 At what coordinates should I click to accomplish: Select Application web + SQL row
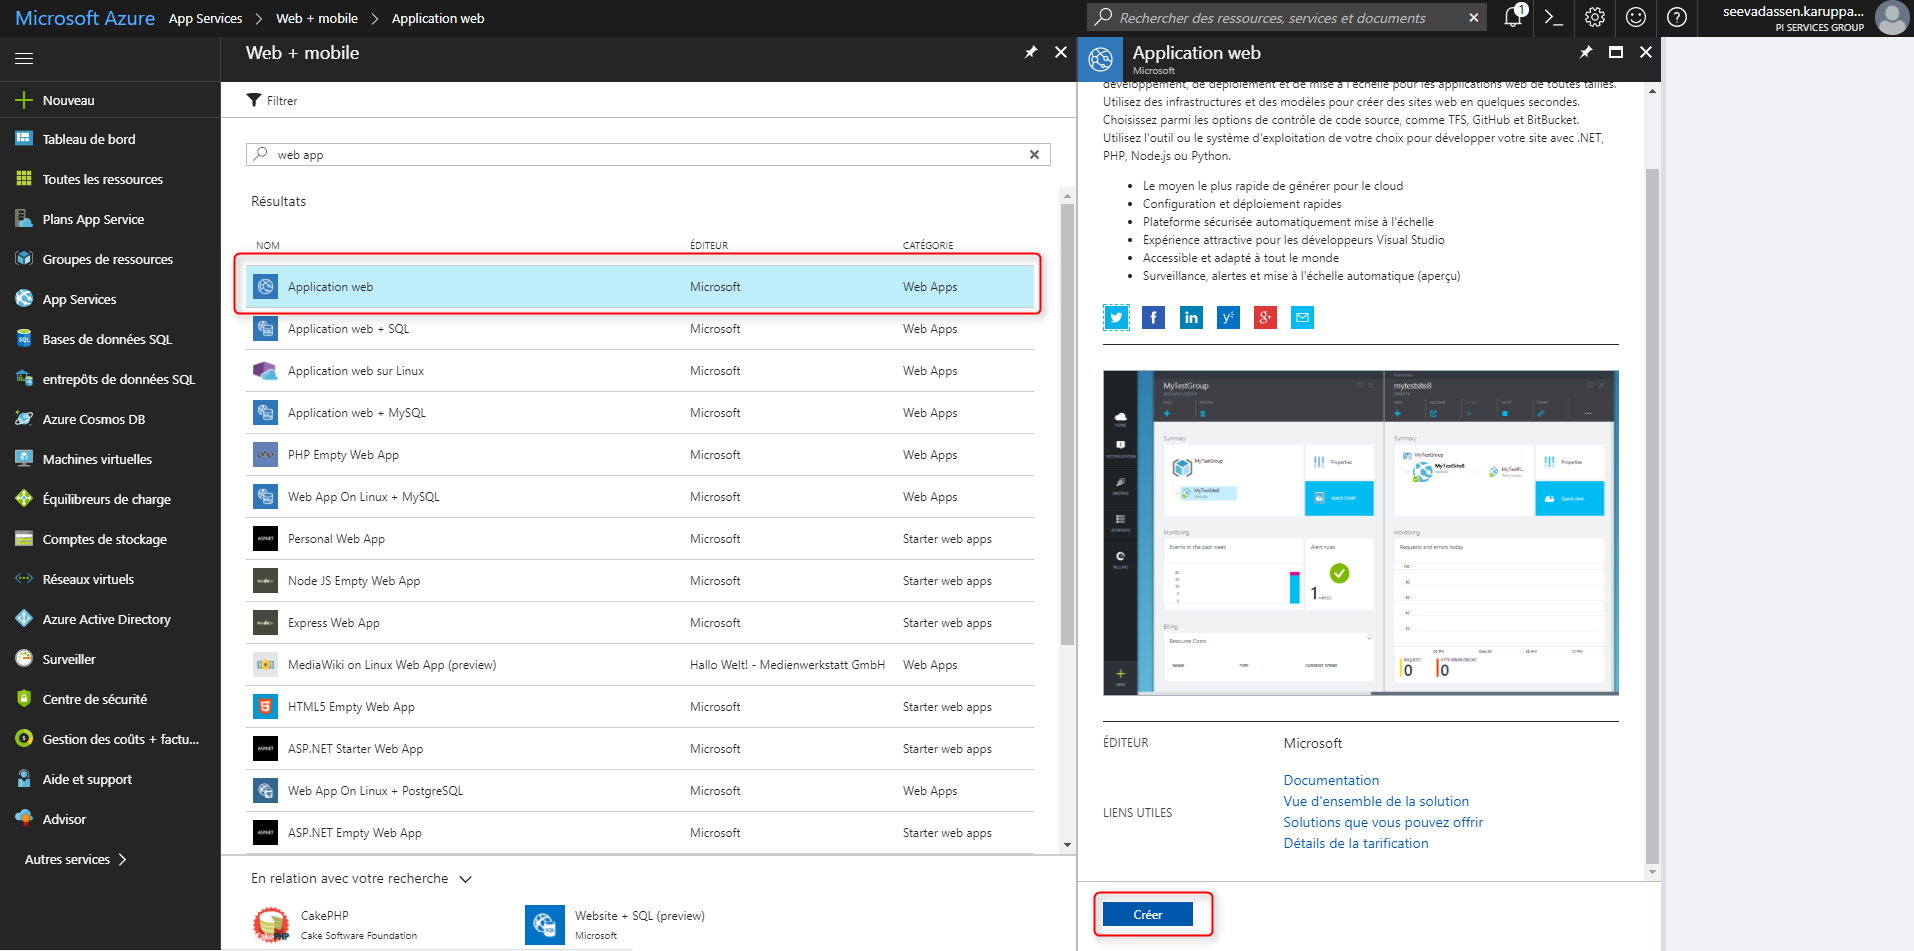[640, 329]
